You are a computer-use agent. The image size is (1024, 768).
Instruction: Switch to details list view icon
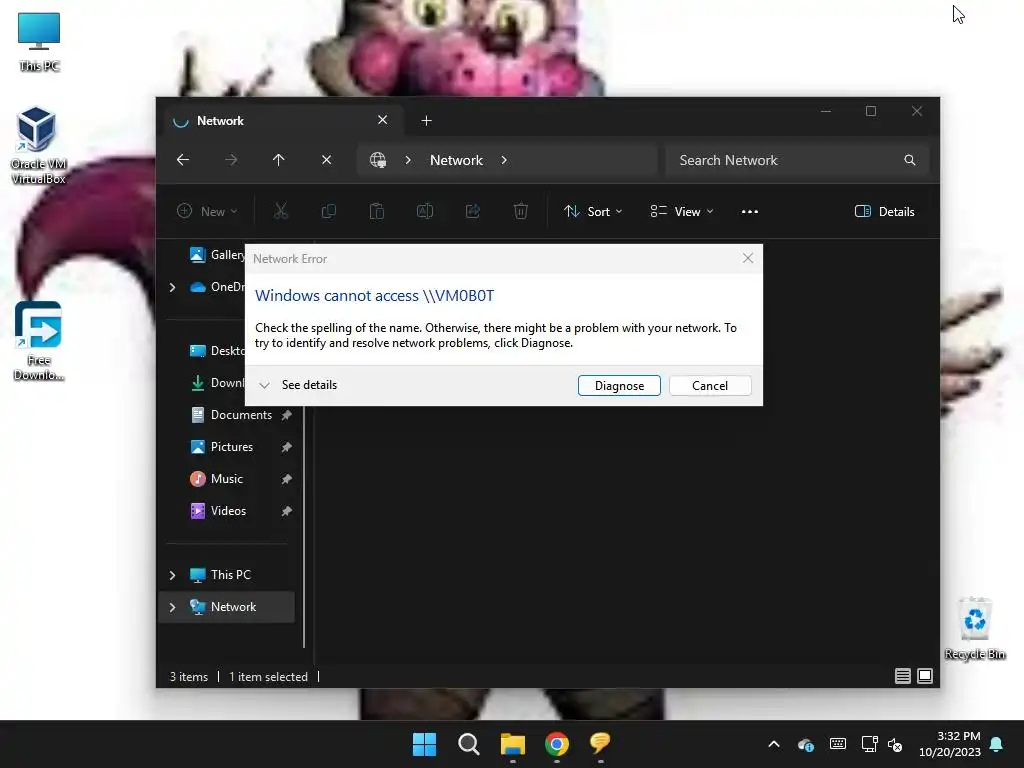click(x=903, y=676)
